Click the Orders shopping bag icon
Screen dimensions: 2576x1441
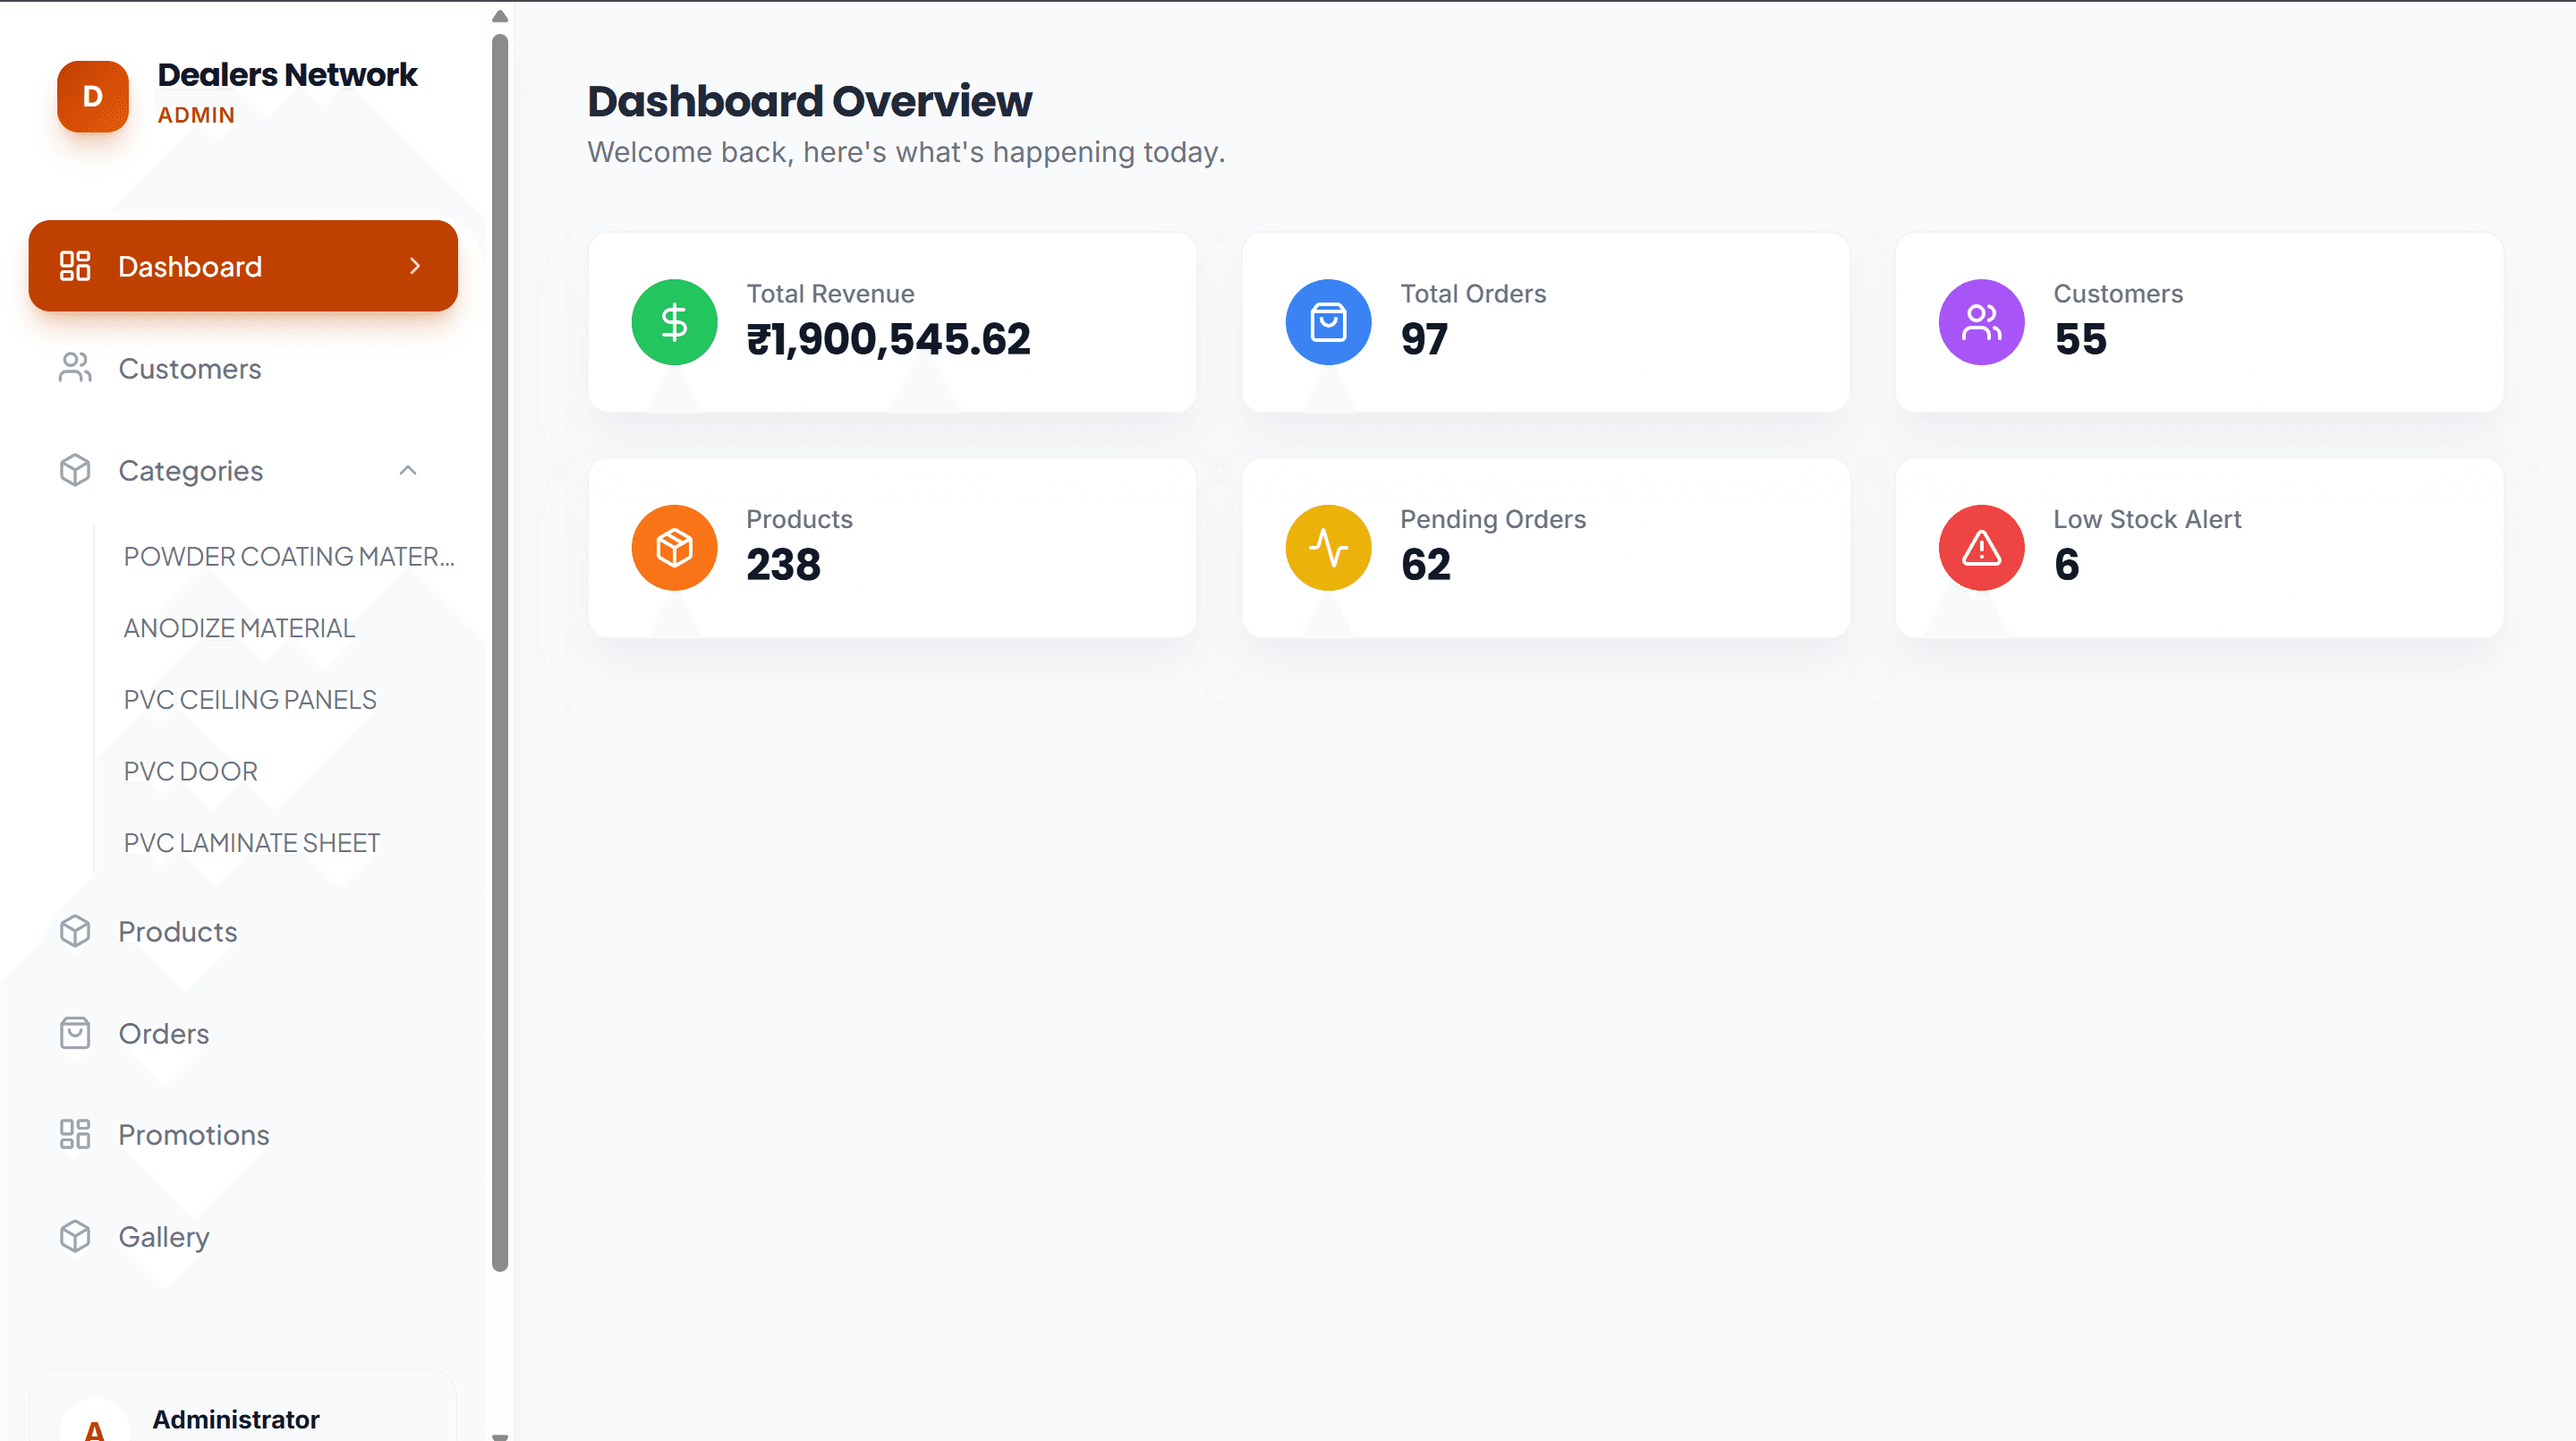click(x=74, y=1033)
